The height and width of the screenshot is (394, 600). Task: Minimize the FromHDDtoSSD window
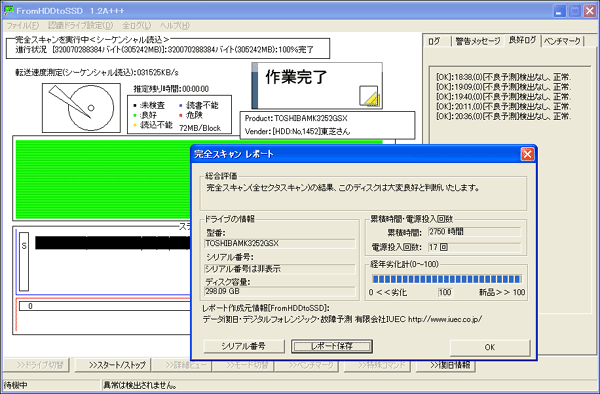point(559,10)
